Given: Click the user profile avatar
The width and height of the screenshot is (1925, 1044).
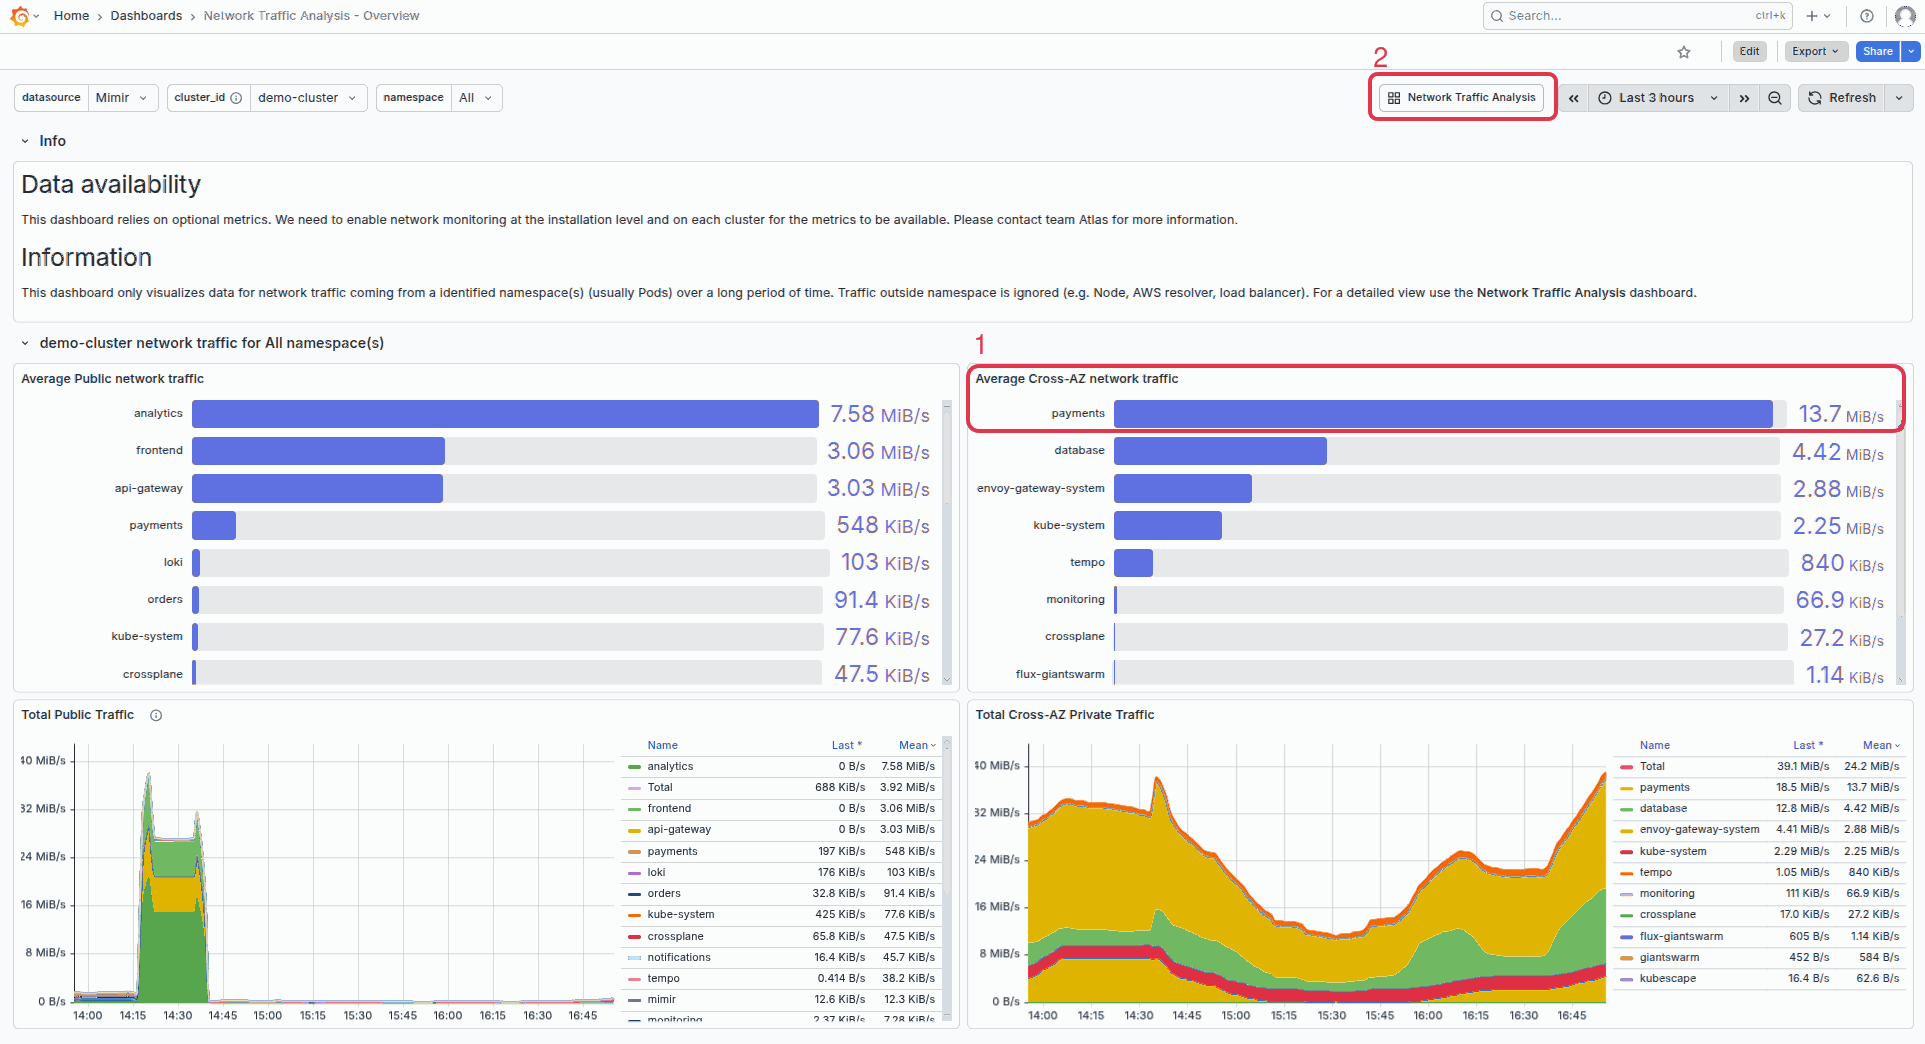Looking at the screenshot, I should tap(1905, 15).
